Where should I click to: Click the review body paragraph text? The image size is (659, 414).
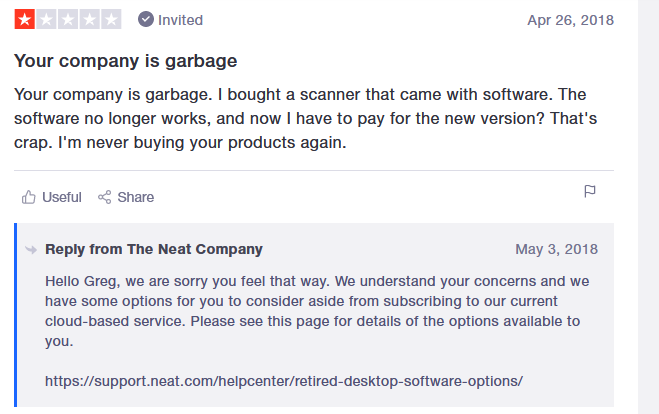point(306,119)
